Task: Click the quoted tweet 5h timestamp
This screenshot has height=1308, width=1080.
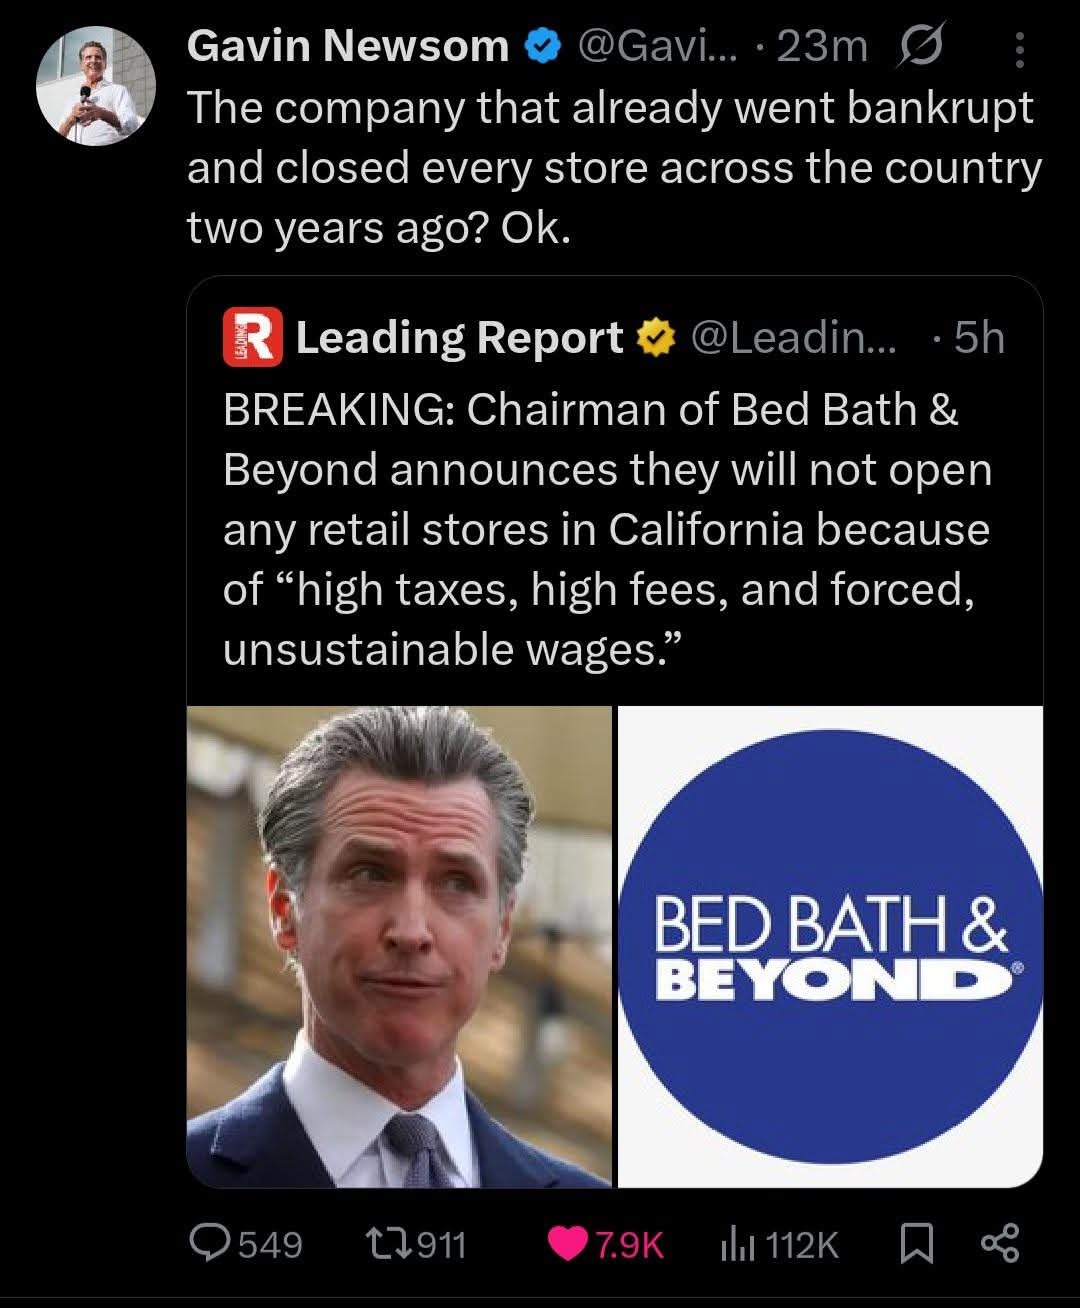Action: point(979,338)
